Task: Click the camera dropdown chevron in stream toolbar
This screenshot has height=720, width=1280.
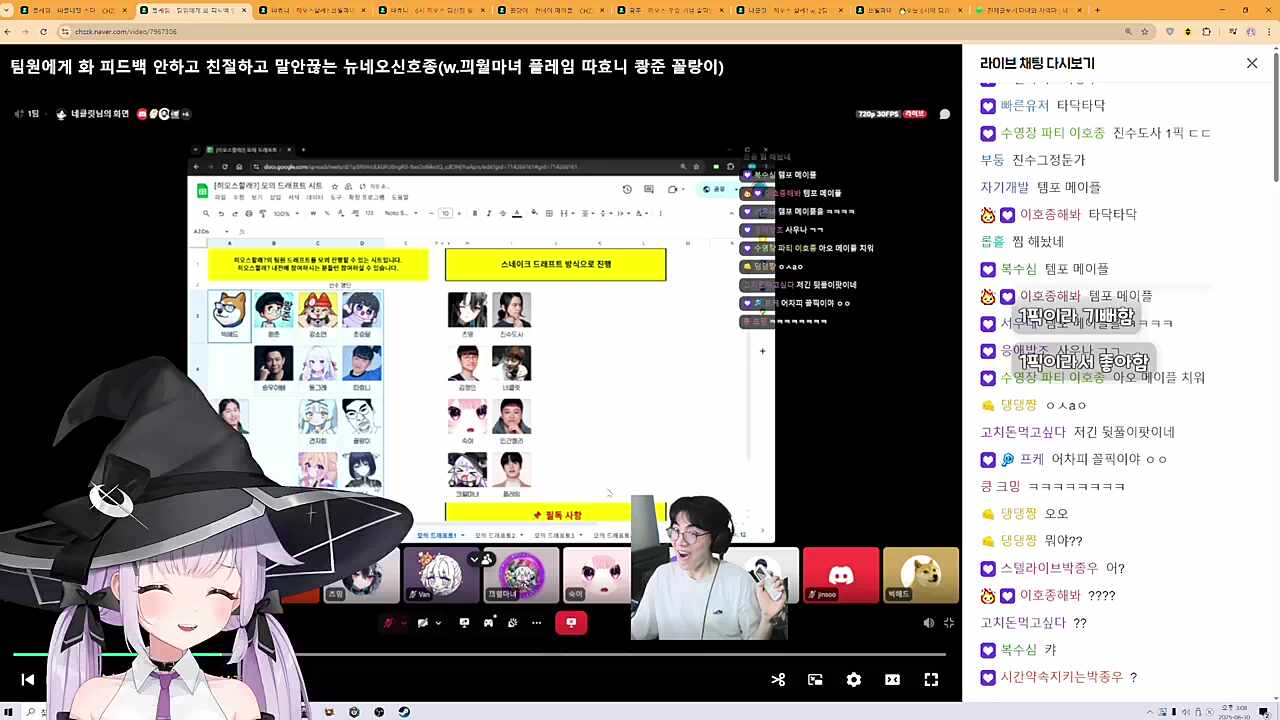Action: (x=438, y=623)
